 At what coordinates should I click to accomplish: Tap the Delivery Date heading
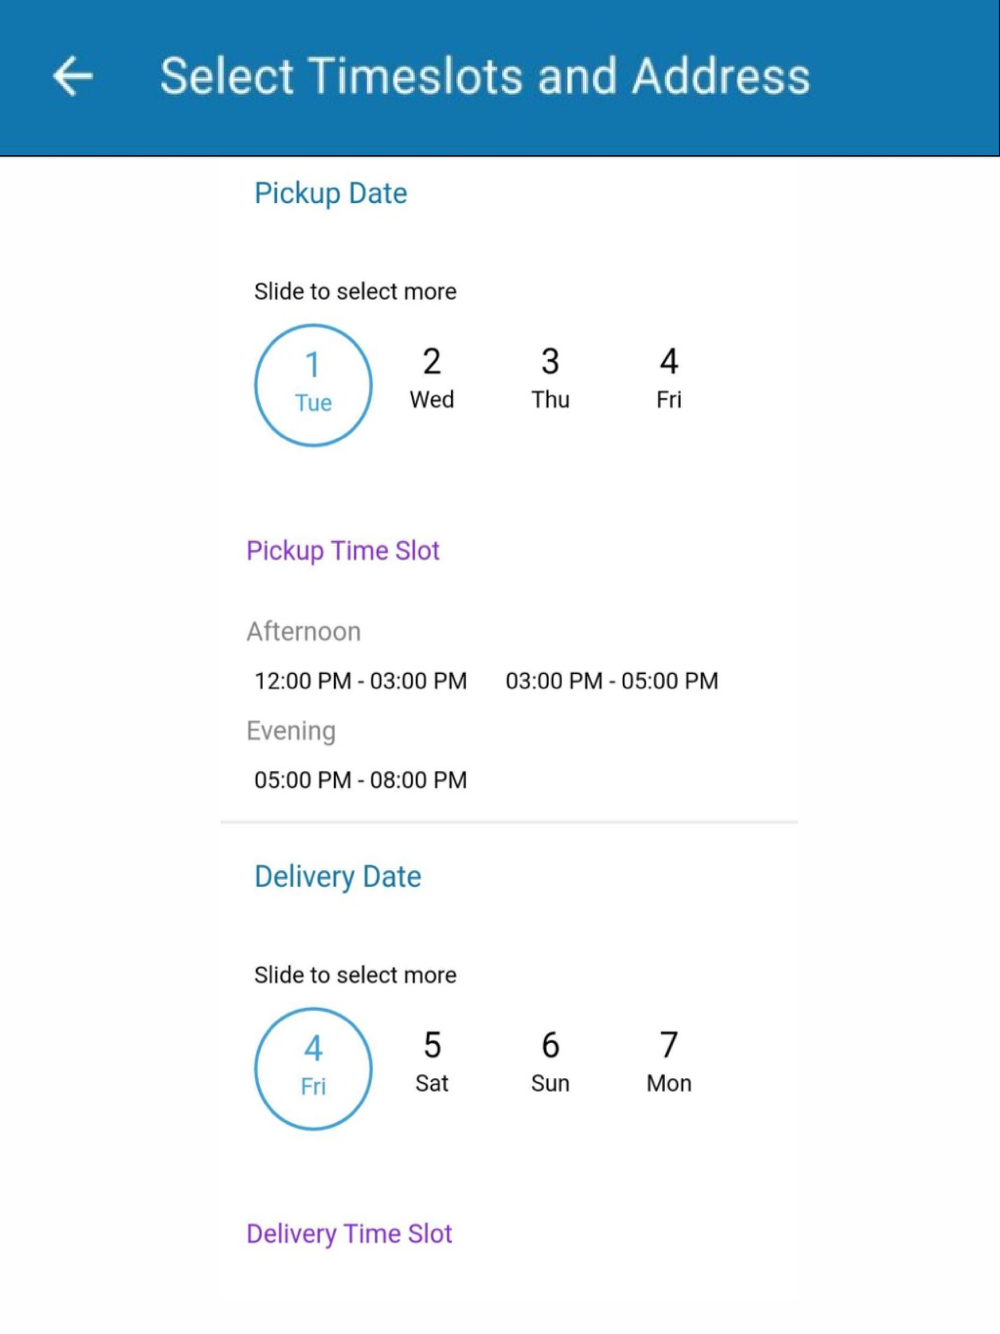338,877
